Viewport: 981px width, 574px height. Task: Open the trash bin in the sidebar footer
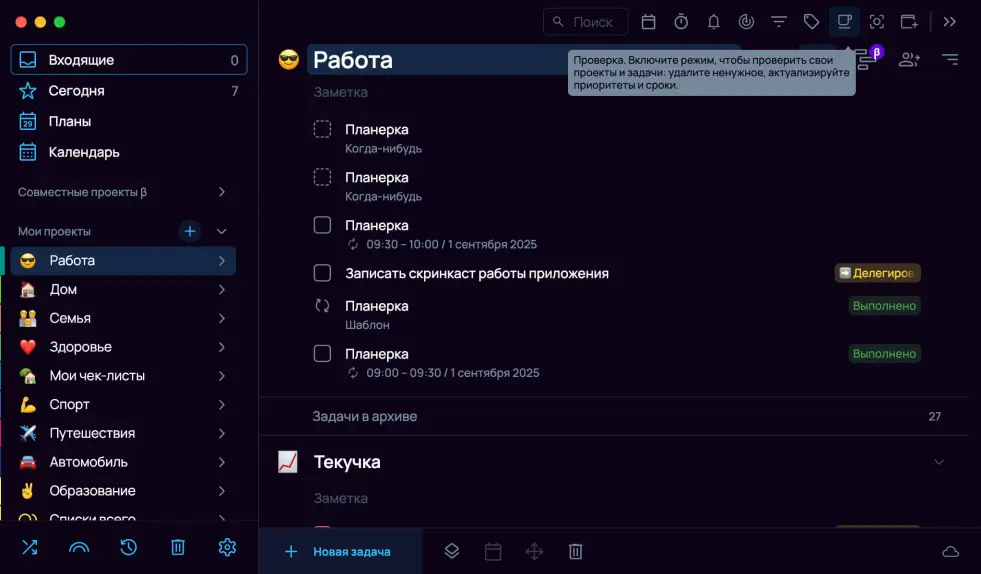pyautogui.click(x=178, y=547)
